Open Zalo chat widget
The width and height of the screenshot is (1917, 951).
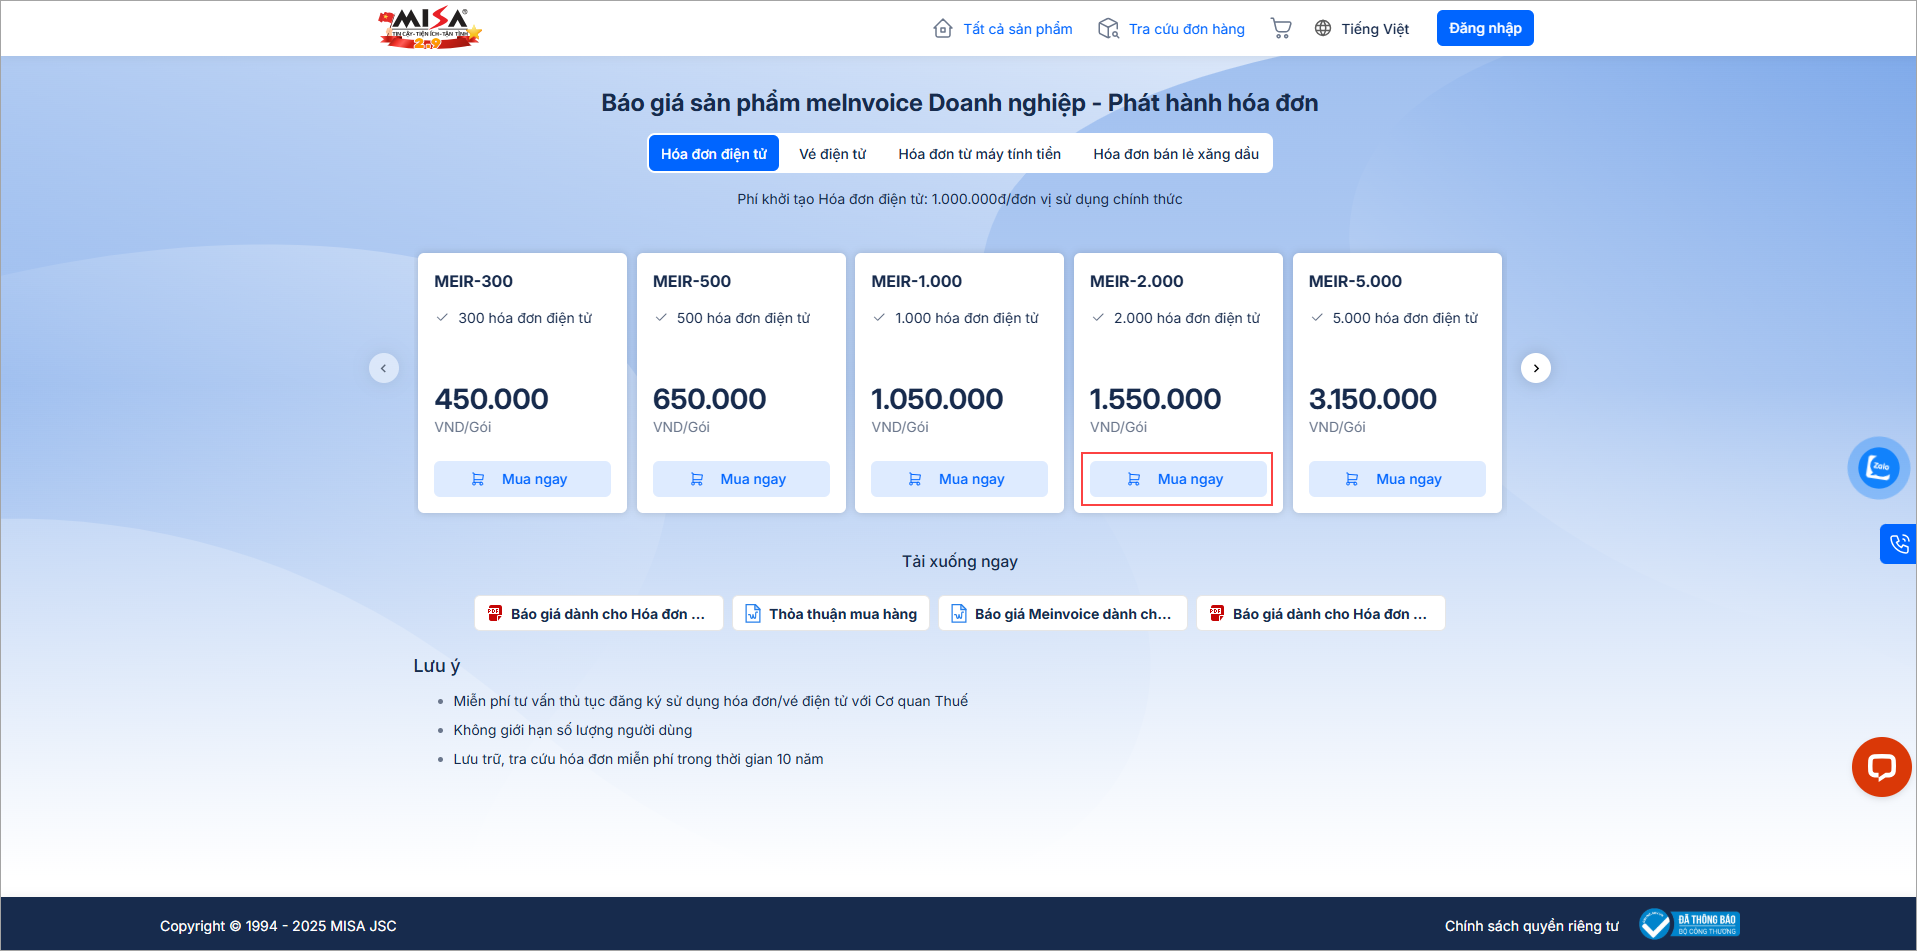[1879, 467]
